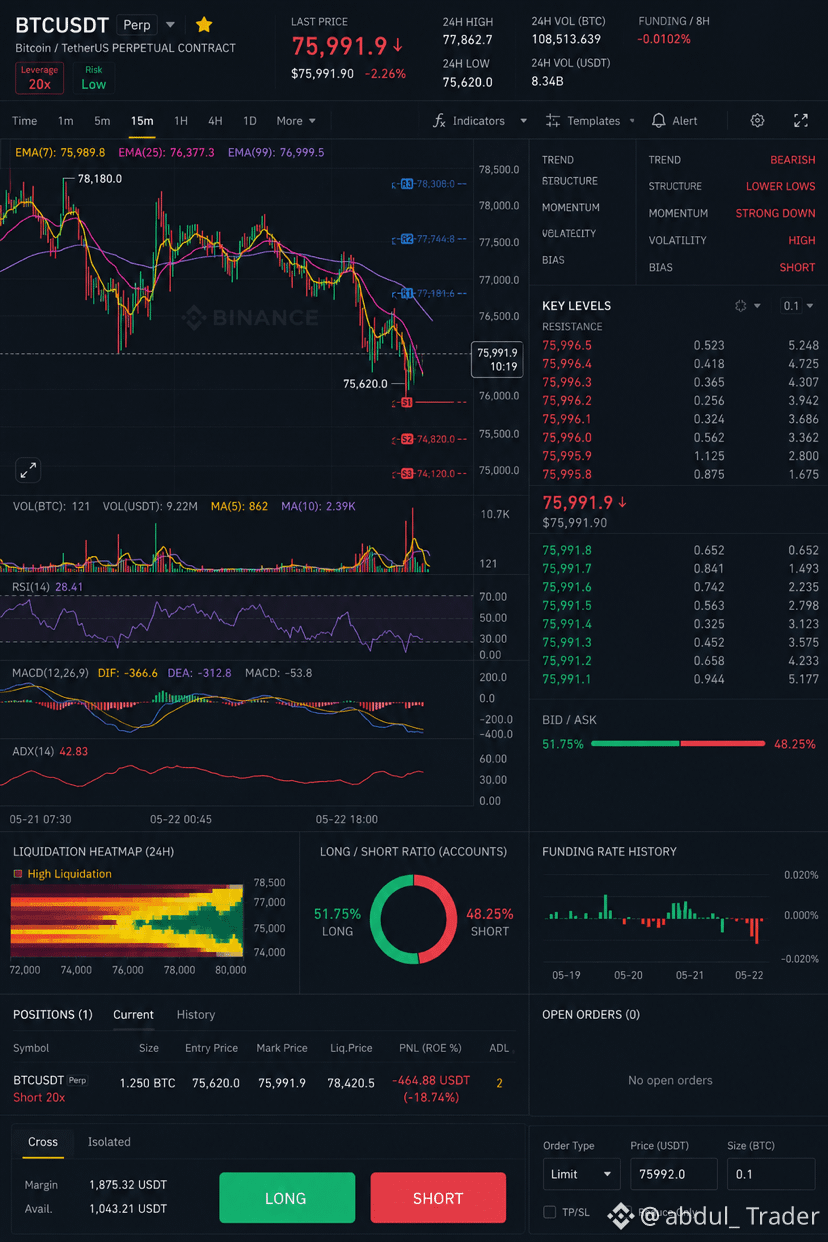Expand the Indicators dropdown arrow

[x=523, y=121]
